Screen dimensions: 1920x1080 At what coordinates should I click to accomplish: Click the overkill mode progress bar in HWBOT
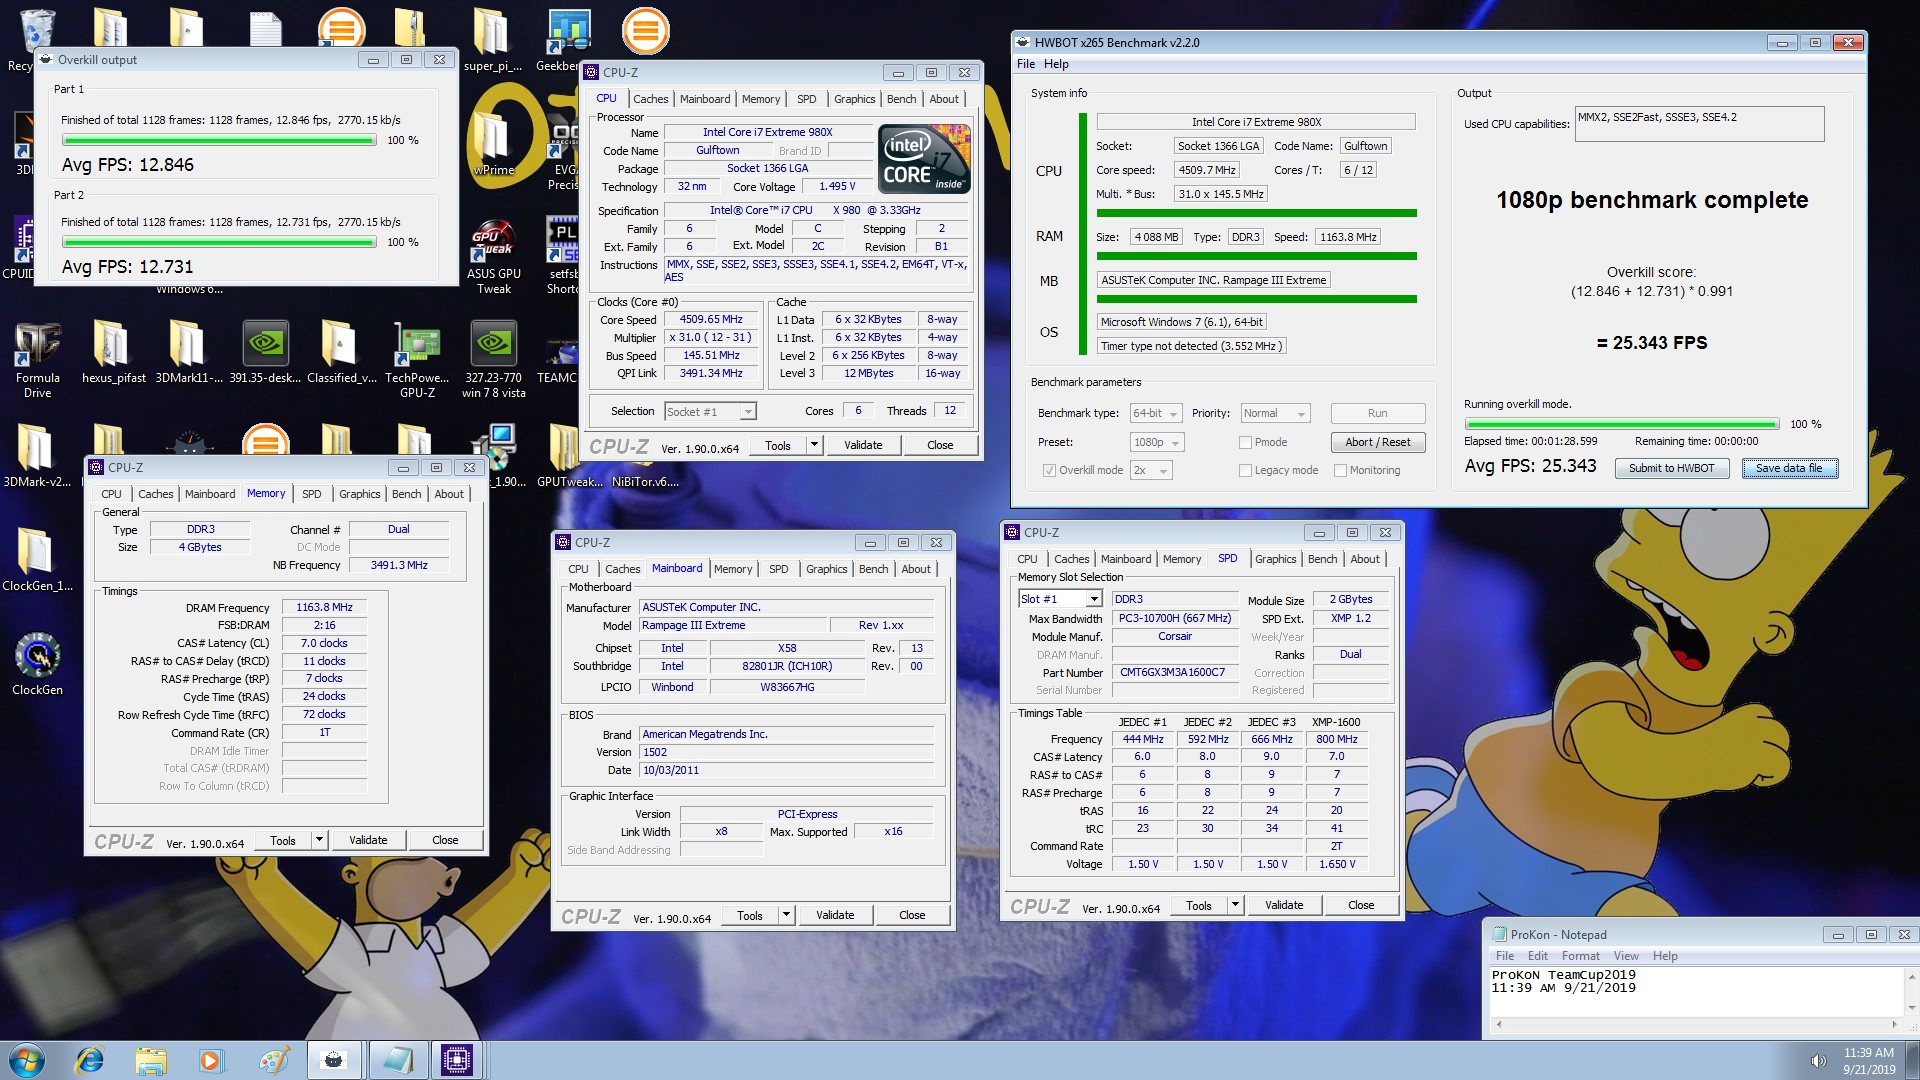click(x=1621, y=424)
